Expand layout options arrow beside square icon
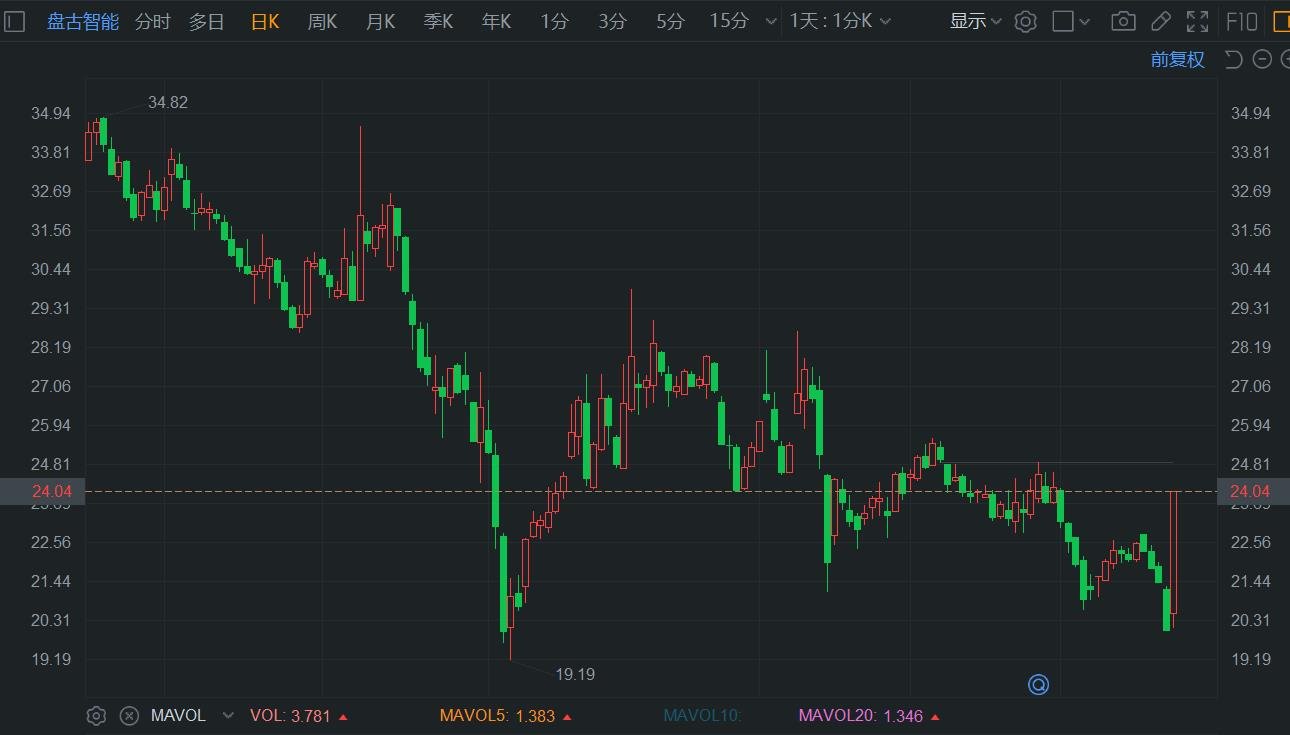This screenshot has height=735, width=1290. 1086,21
